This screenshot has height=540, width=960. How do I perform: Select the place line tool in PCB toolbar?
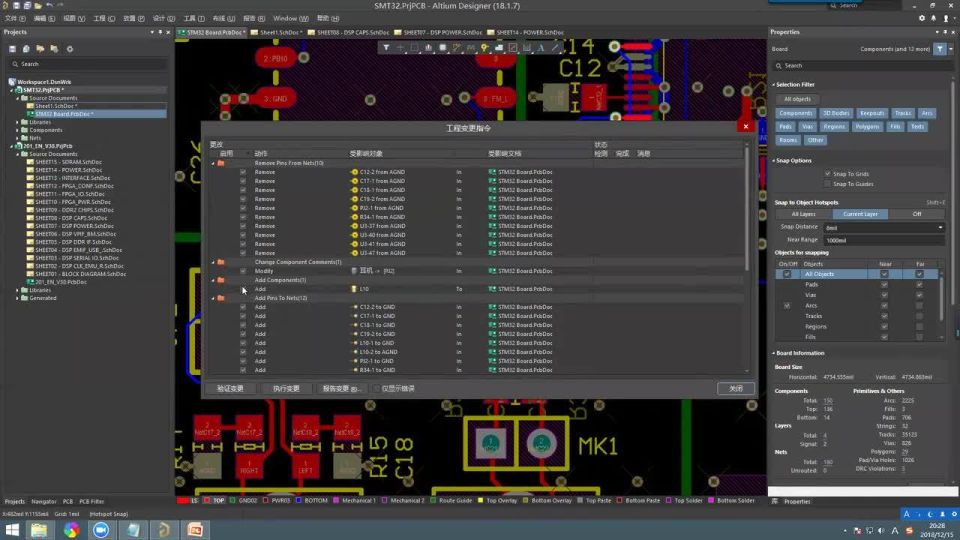point(555,47)
